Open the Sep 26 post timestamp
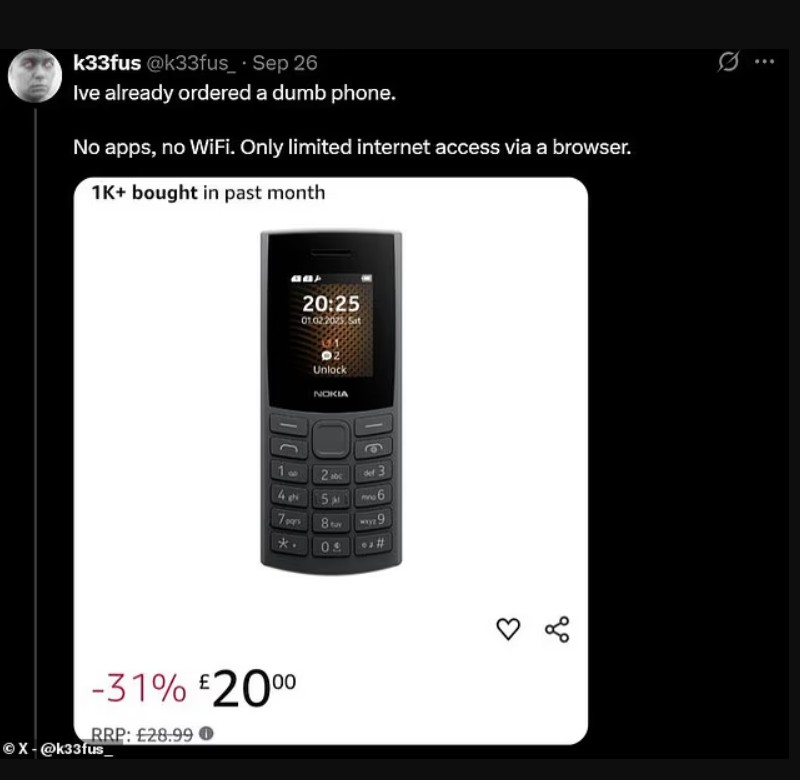This screenshot has width=800, height=780. click(x=285, y=63)
